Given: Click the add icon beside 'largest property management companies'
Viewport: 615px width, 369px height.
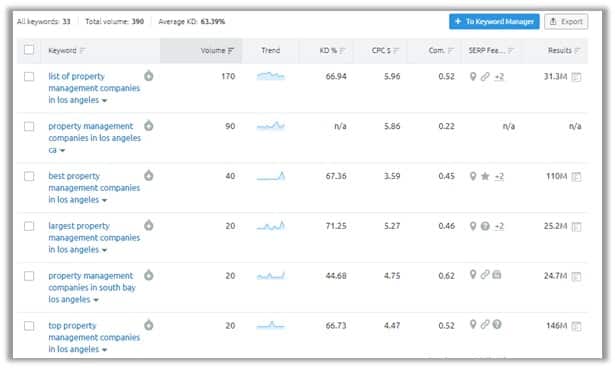Looking at the screenshot, I should tap(149, 225).
